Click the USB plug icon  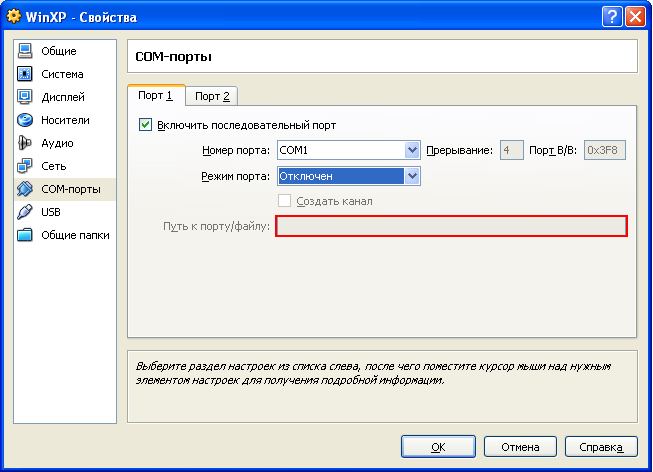(25, 212)
